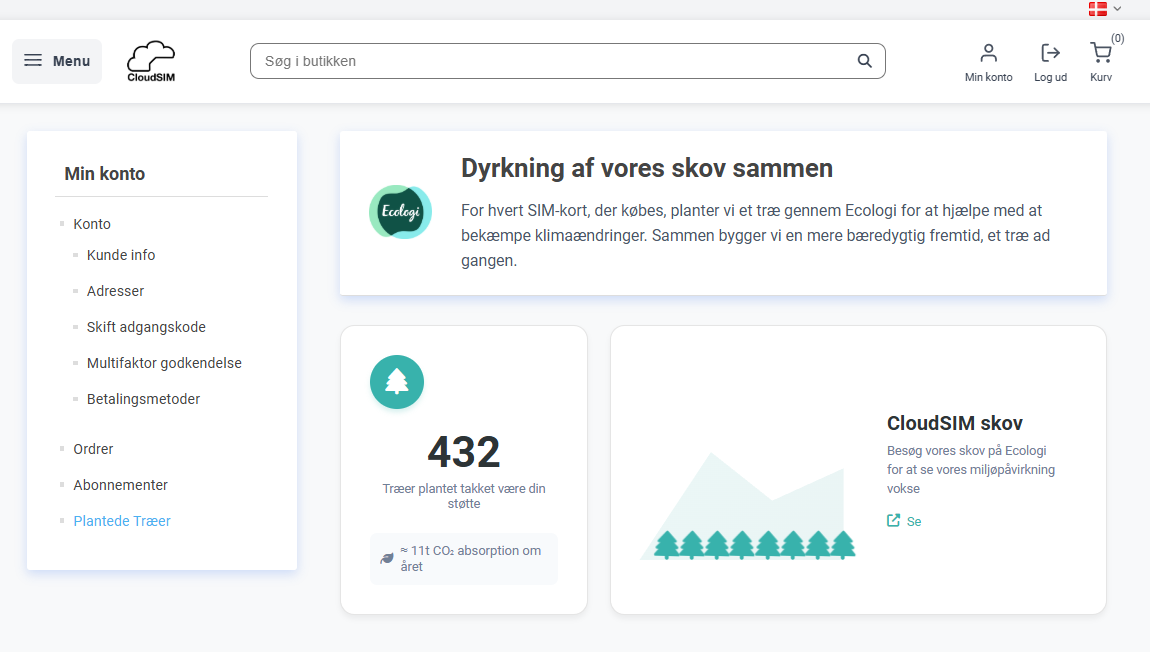1150x652 pixels.
Task: Select Konto in the sidebar
Action: pyautogui.click(x=92, y=224)
